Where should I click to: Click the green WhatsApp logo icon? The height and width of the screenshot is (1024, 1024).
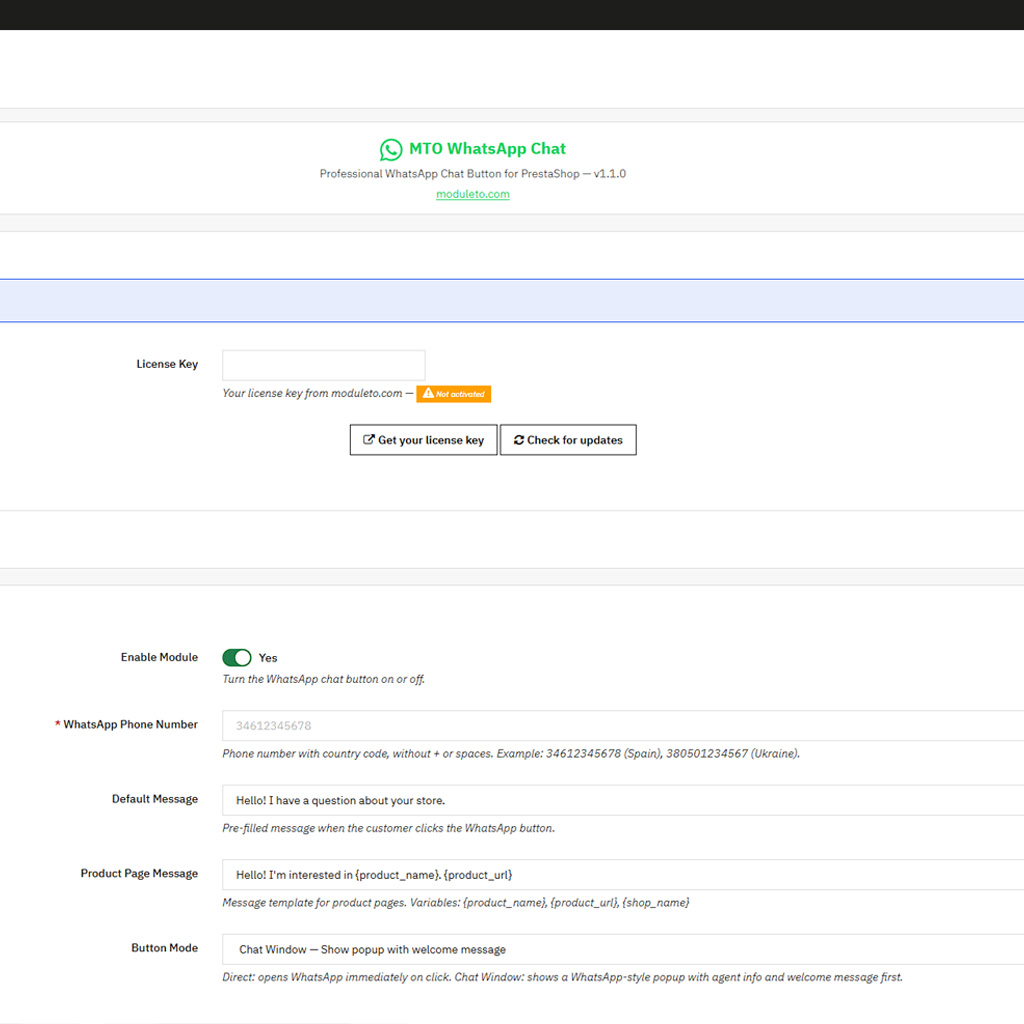click(391, 150)
